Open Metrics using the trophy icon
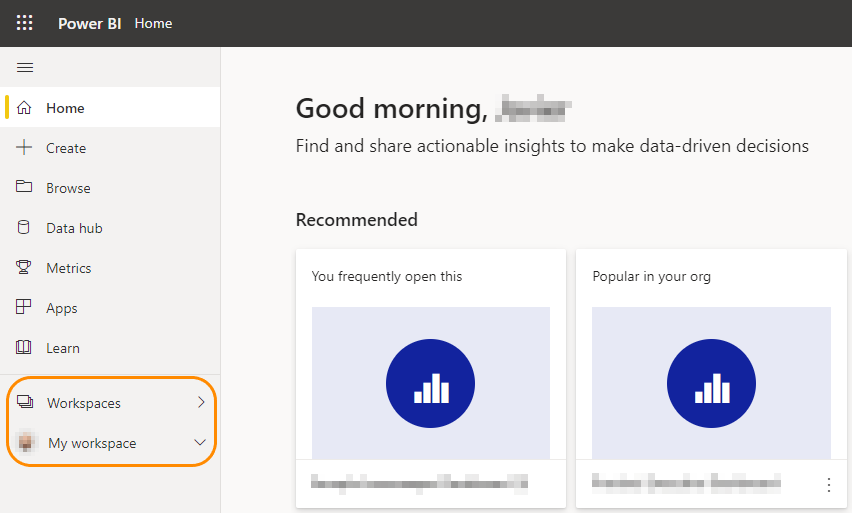Viewport: 852px width, 513px height. 25,268
